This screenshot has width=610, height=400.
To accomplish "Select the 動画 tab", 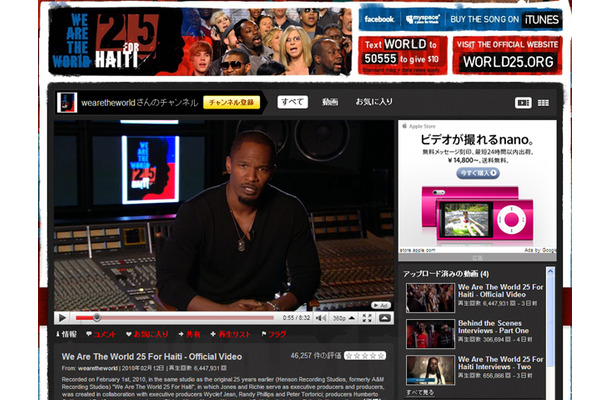I will click(x=330, y=102).
